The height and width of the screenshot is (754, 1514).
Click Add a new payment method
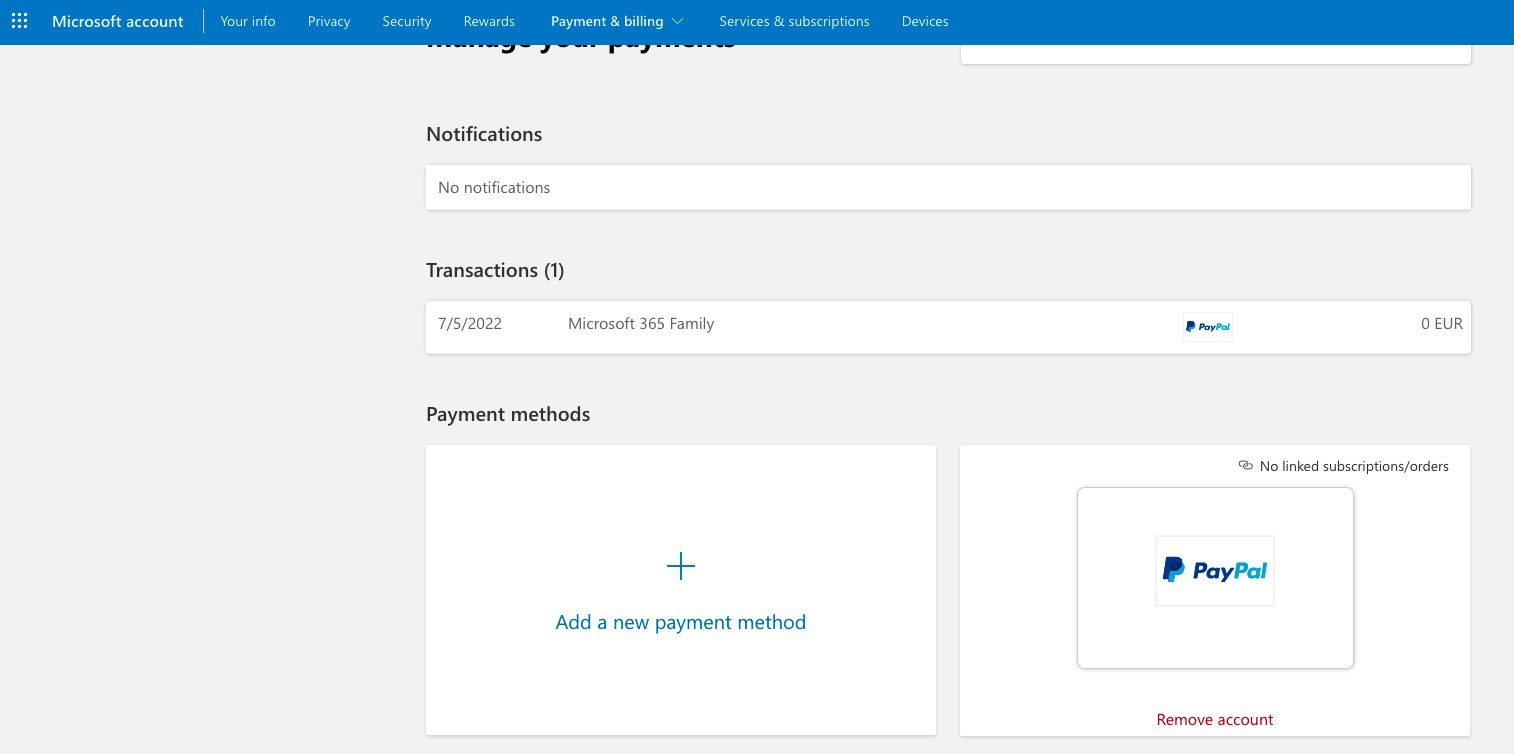click(x=681, y=621)
